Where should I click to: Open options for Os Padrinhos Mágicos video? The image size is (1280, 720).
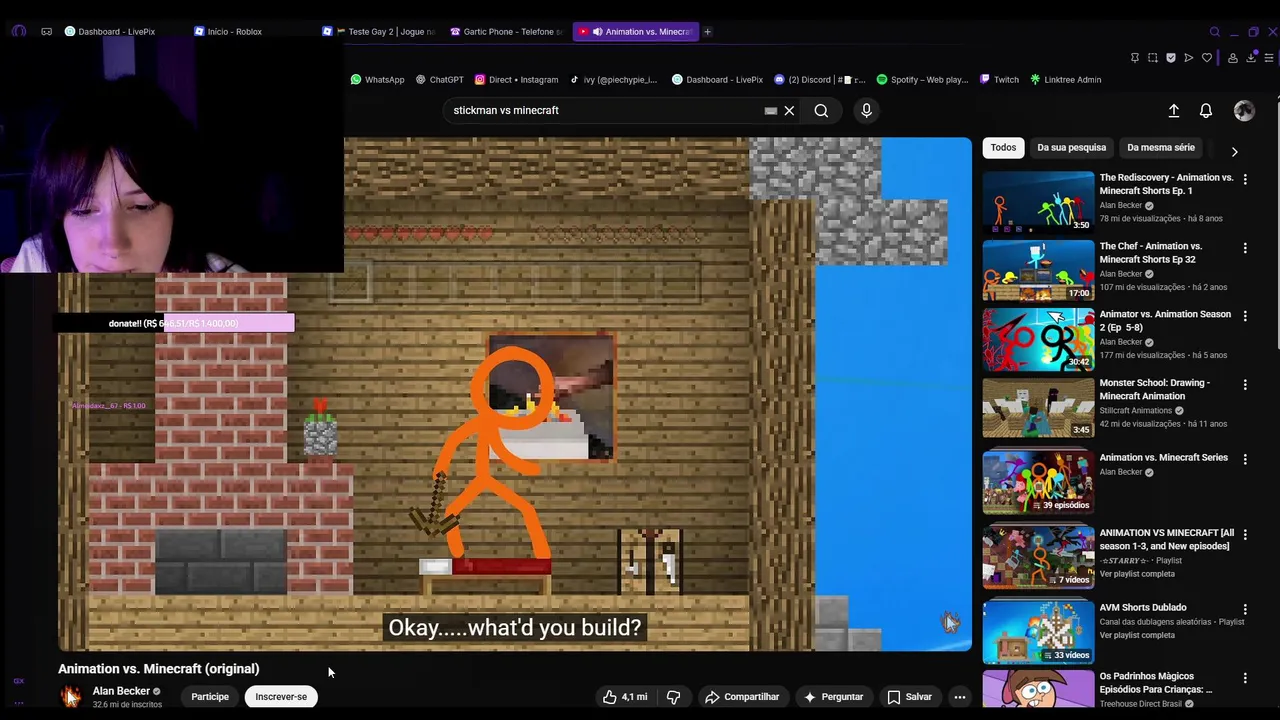click(1245, 678)
